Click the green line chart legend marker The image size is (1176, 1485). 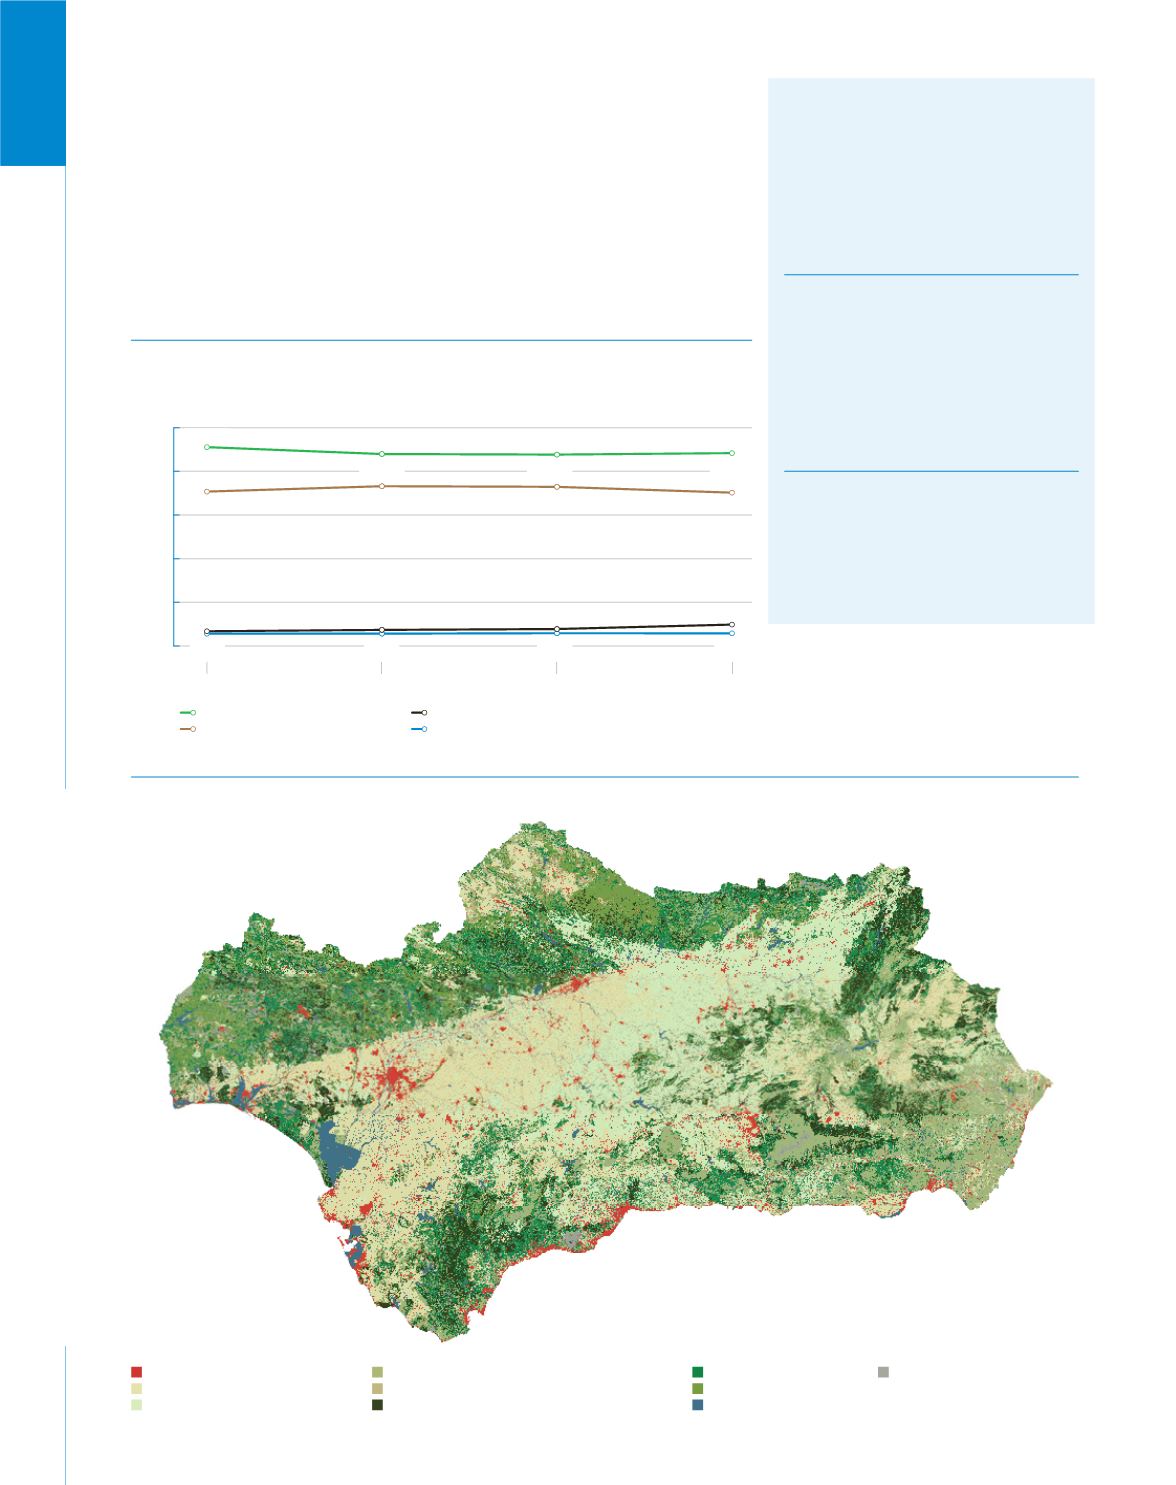187,713
